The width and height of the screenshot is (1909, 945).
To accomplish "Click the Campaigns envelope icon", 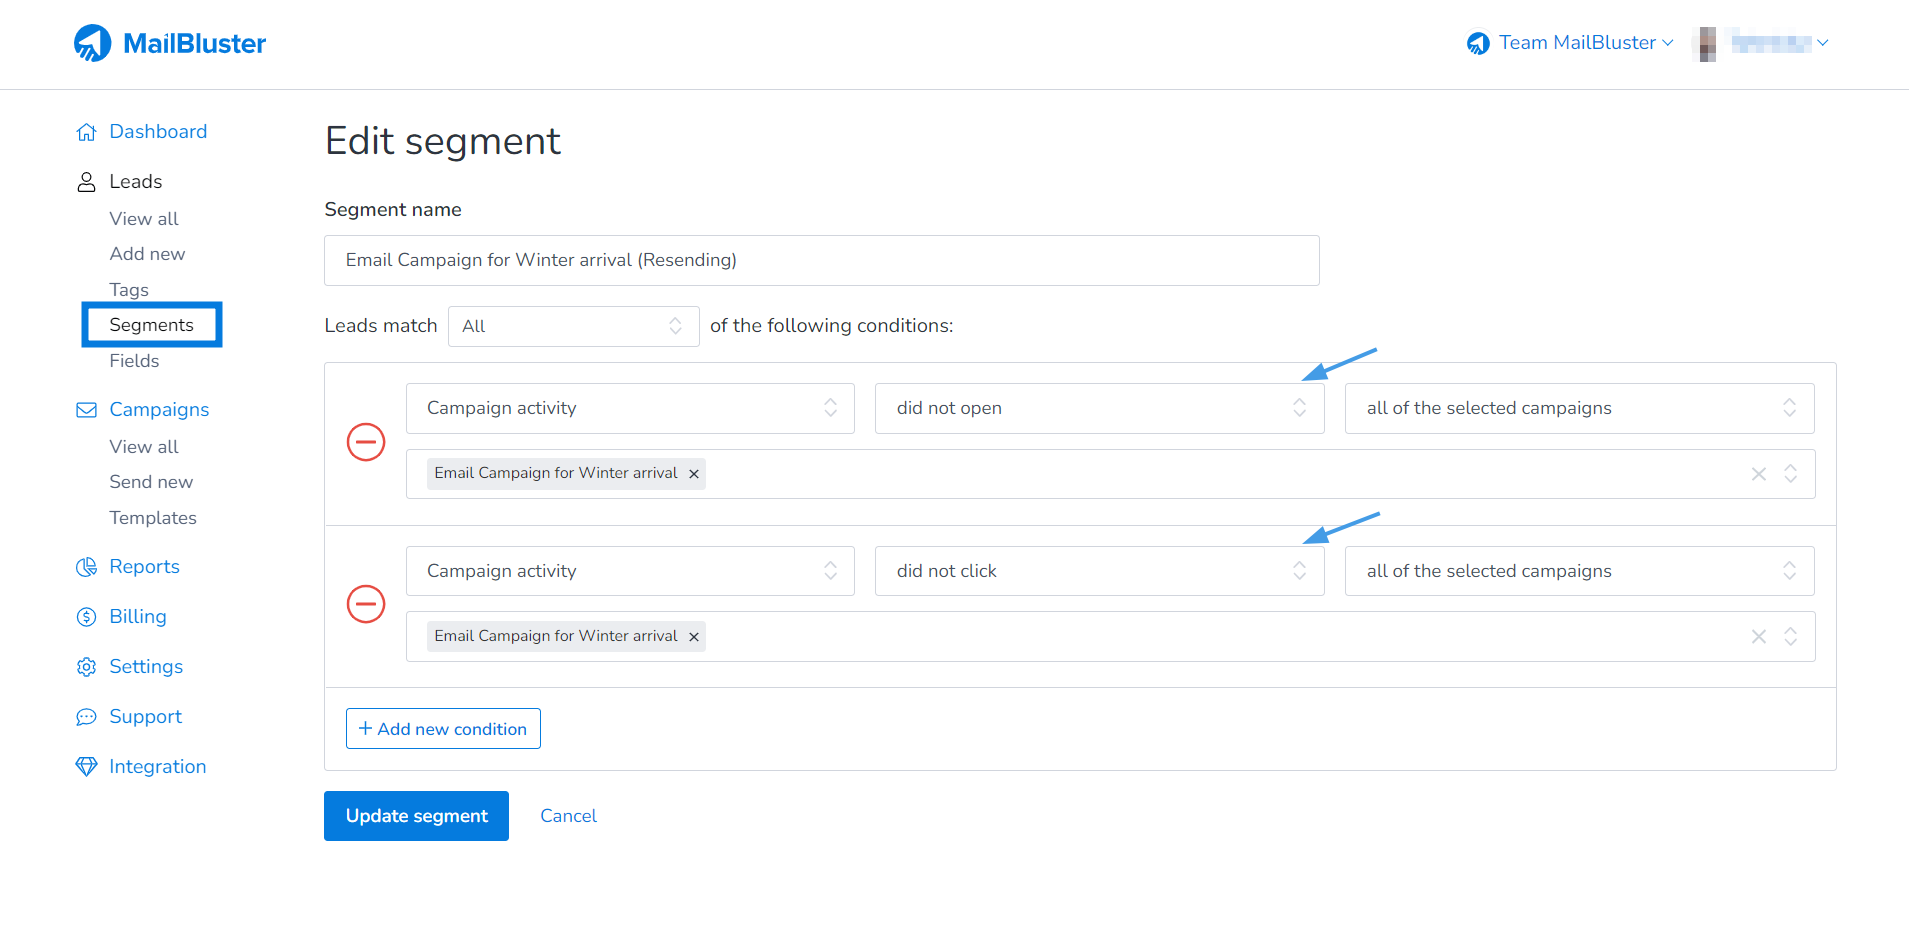I will tap(87, 409).
